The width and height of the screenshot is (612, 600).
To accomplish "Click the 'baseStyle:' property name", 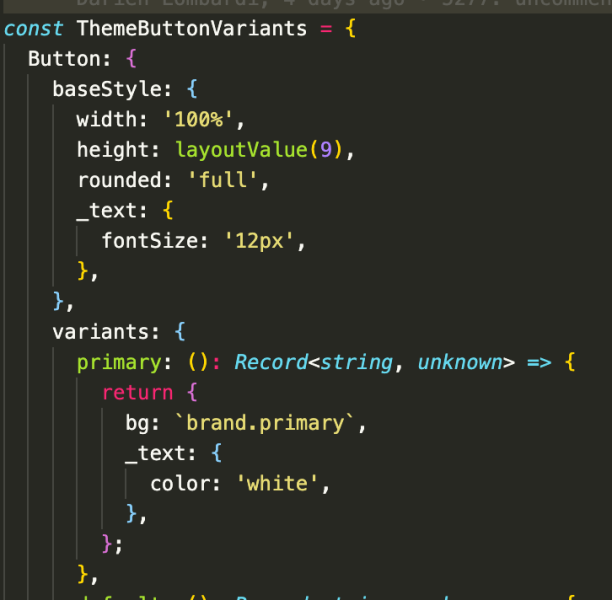I will (112, 89).
